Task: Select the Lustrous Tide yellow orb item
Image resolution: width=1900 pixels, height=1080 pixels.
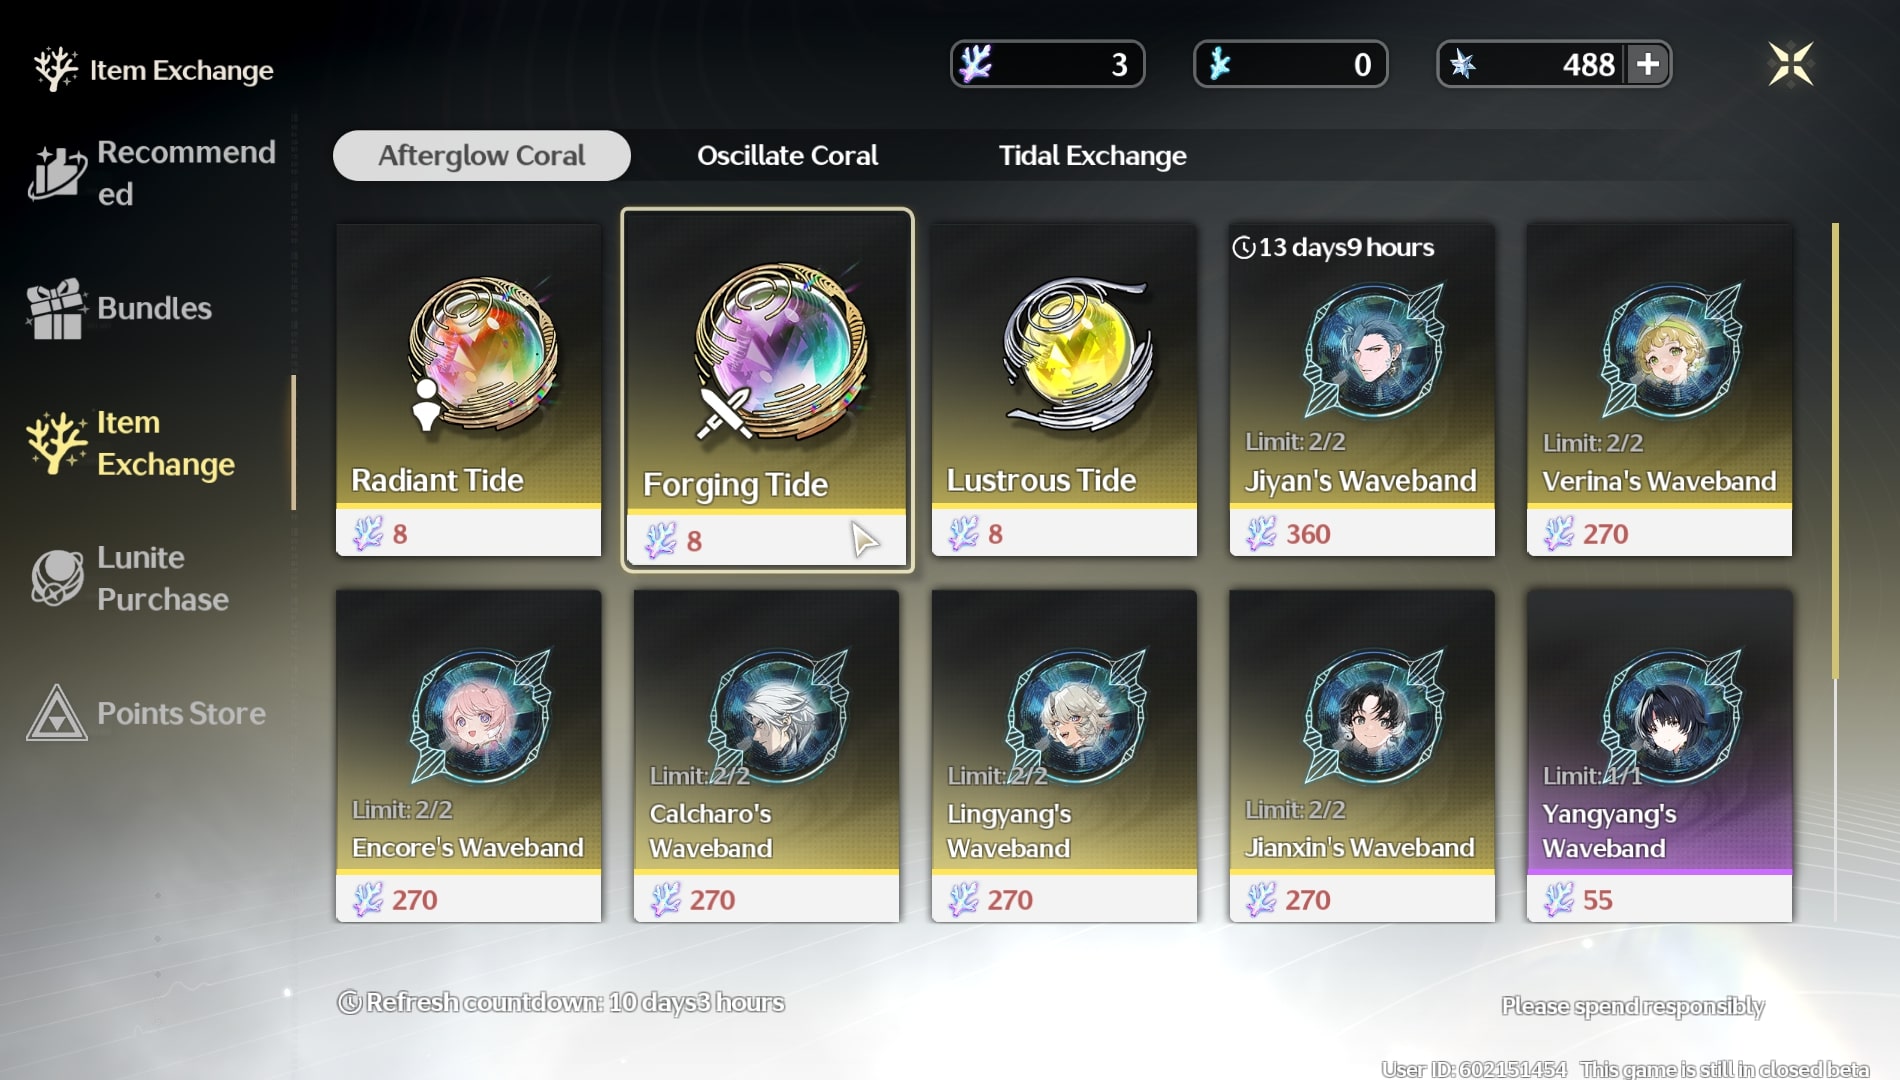Action: pyautogui.click(x=1064, y=389)
